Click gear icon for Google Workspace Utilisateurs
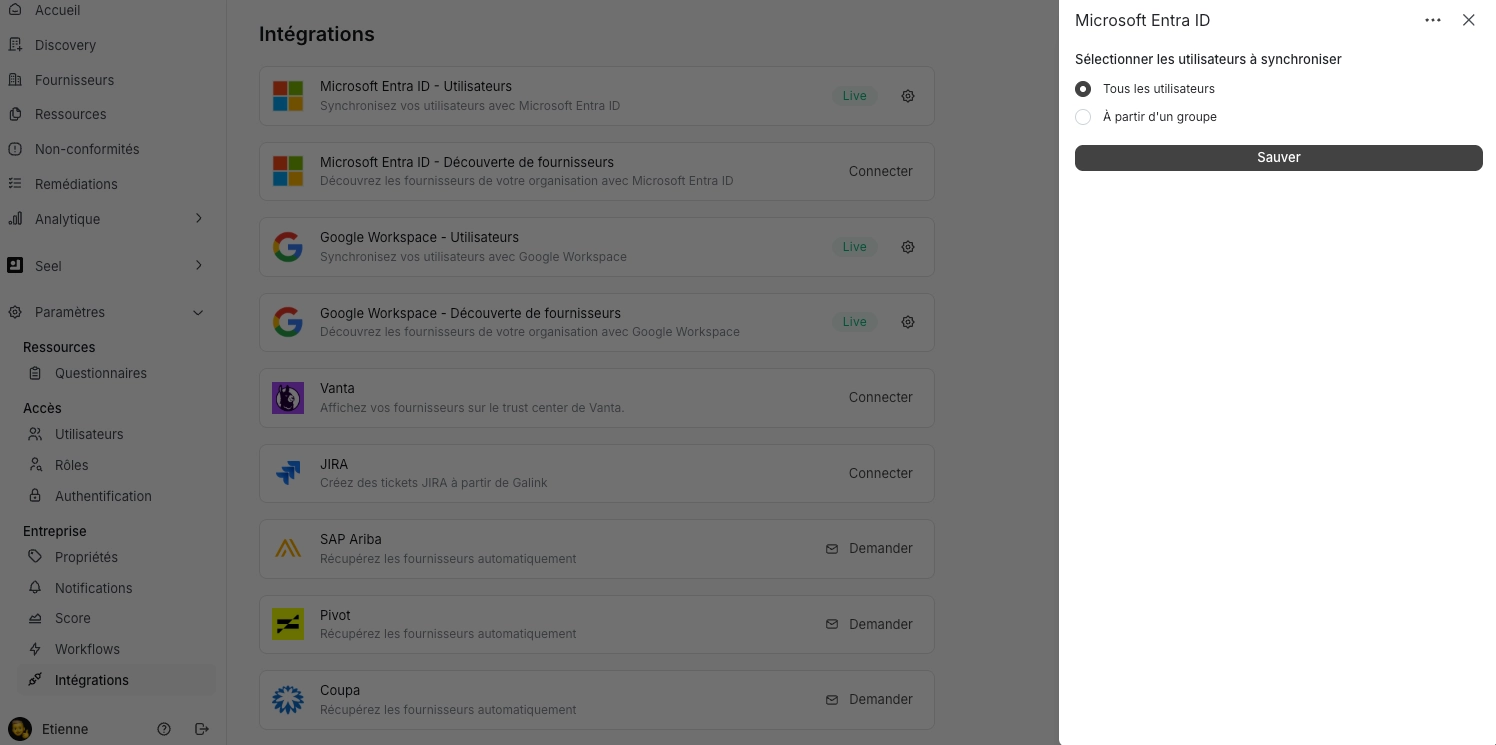Image resolution: width=1496 pixels, height=745 pixels. (x=908, y=247)
